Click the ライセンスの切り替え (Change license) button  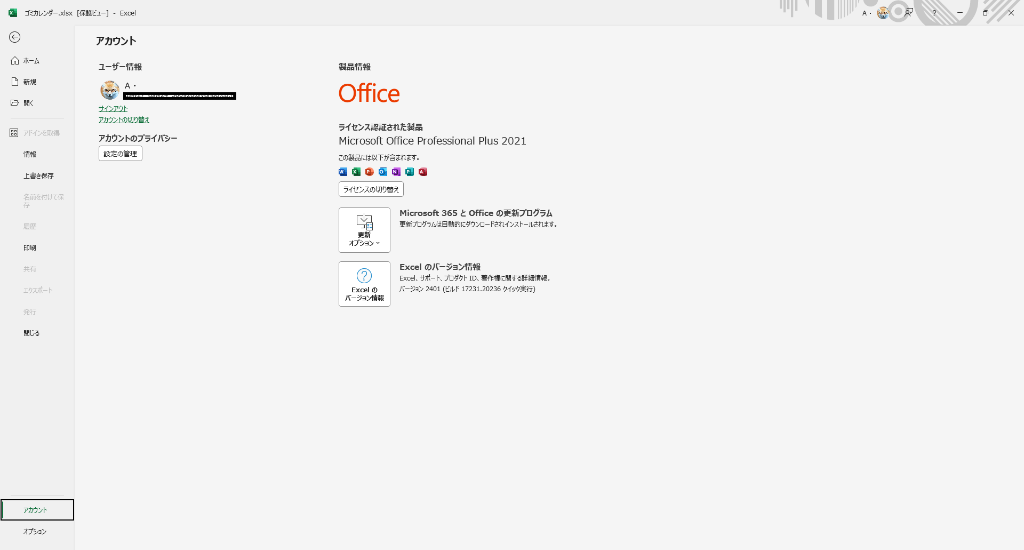pyautogui.click(x=371, y=189)
